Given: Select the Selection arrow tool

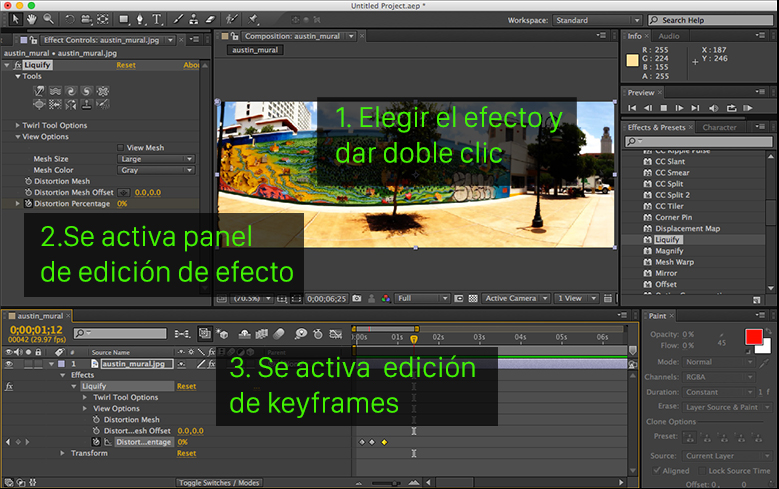Looking at the screenshot, I should point(15,19).
